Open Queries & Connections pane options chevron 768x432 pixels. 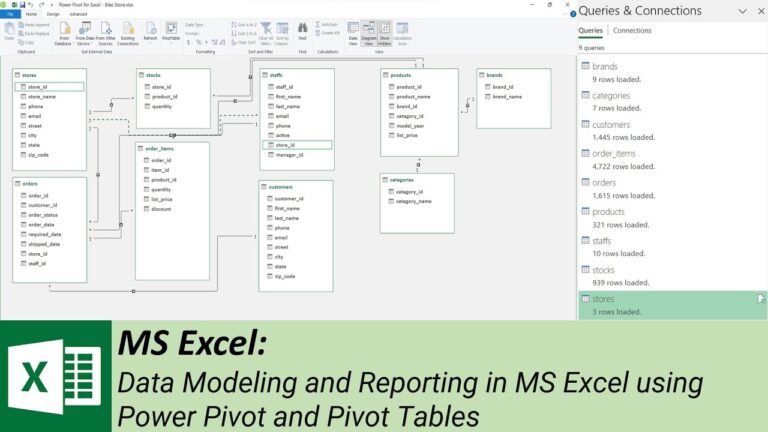[743, 11]
